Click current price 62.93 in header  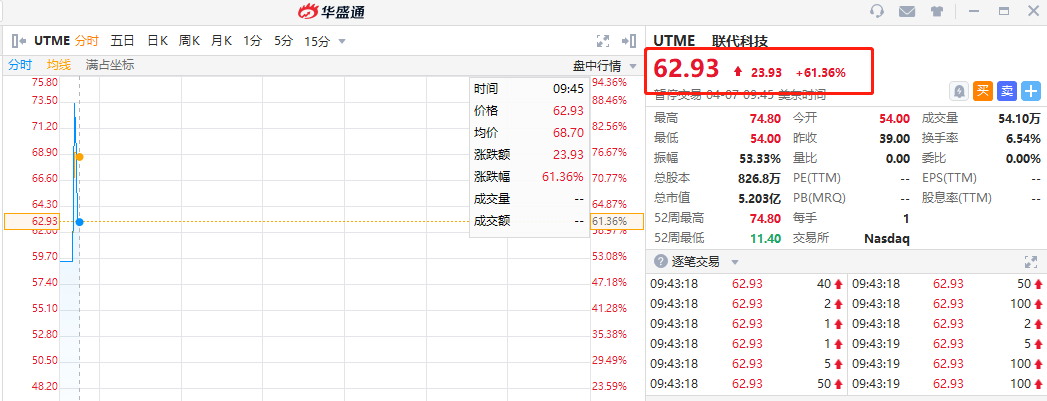686,69
